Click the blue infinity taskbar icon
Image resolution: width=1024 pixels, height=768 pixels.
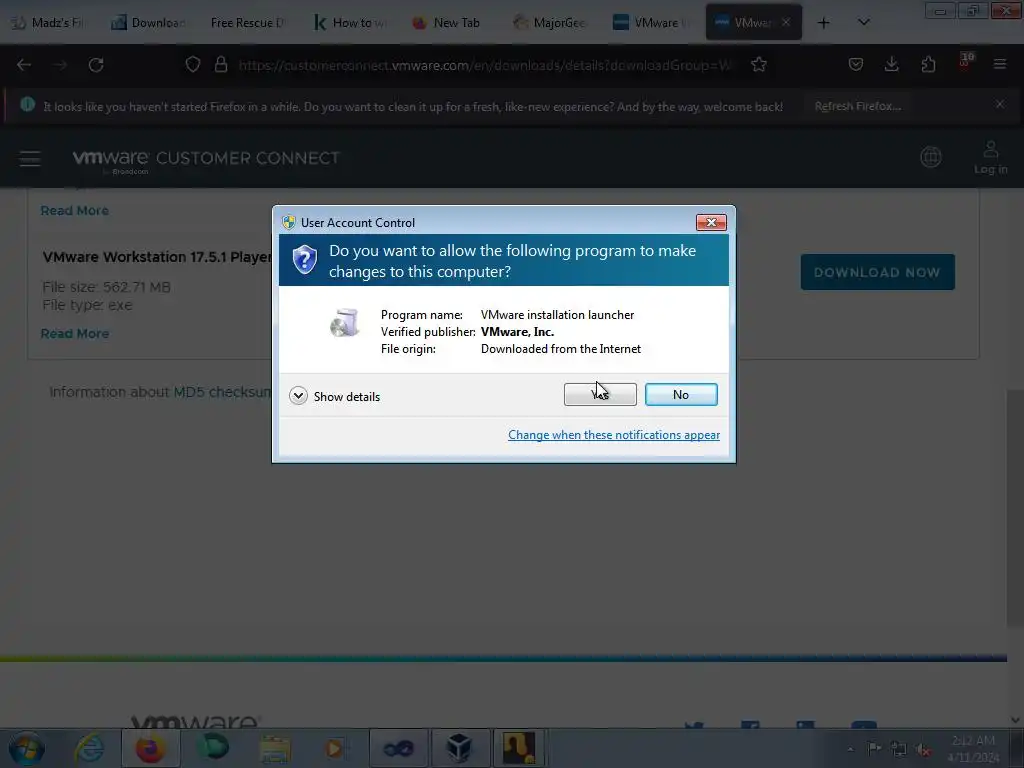(398, 748)
